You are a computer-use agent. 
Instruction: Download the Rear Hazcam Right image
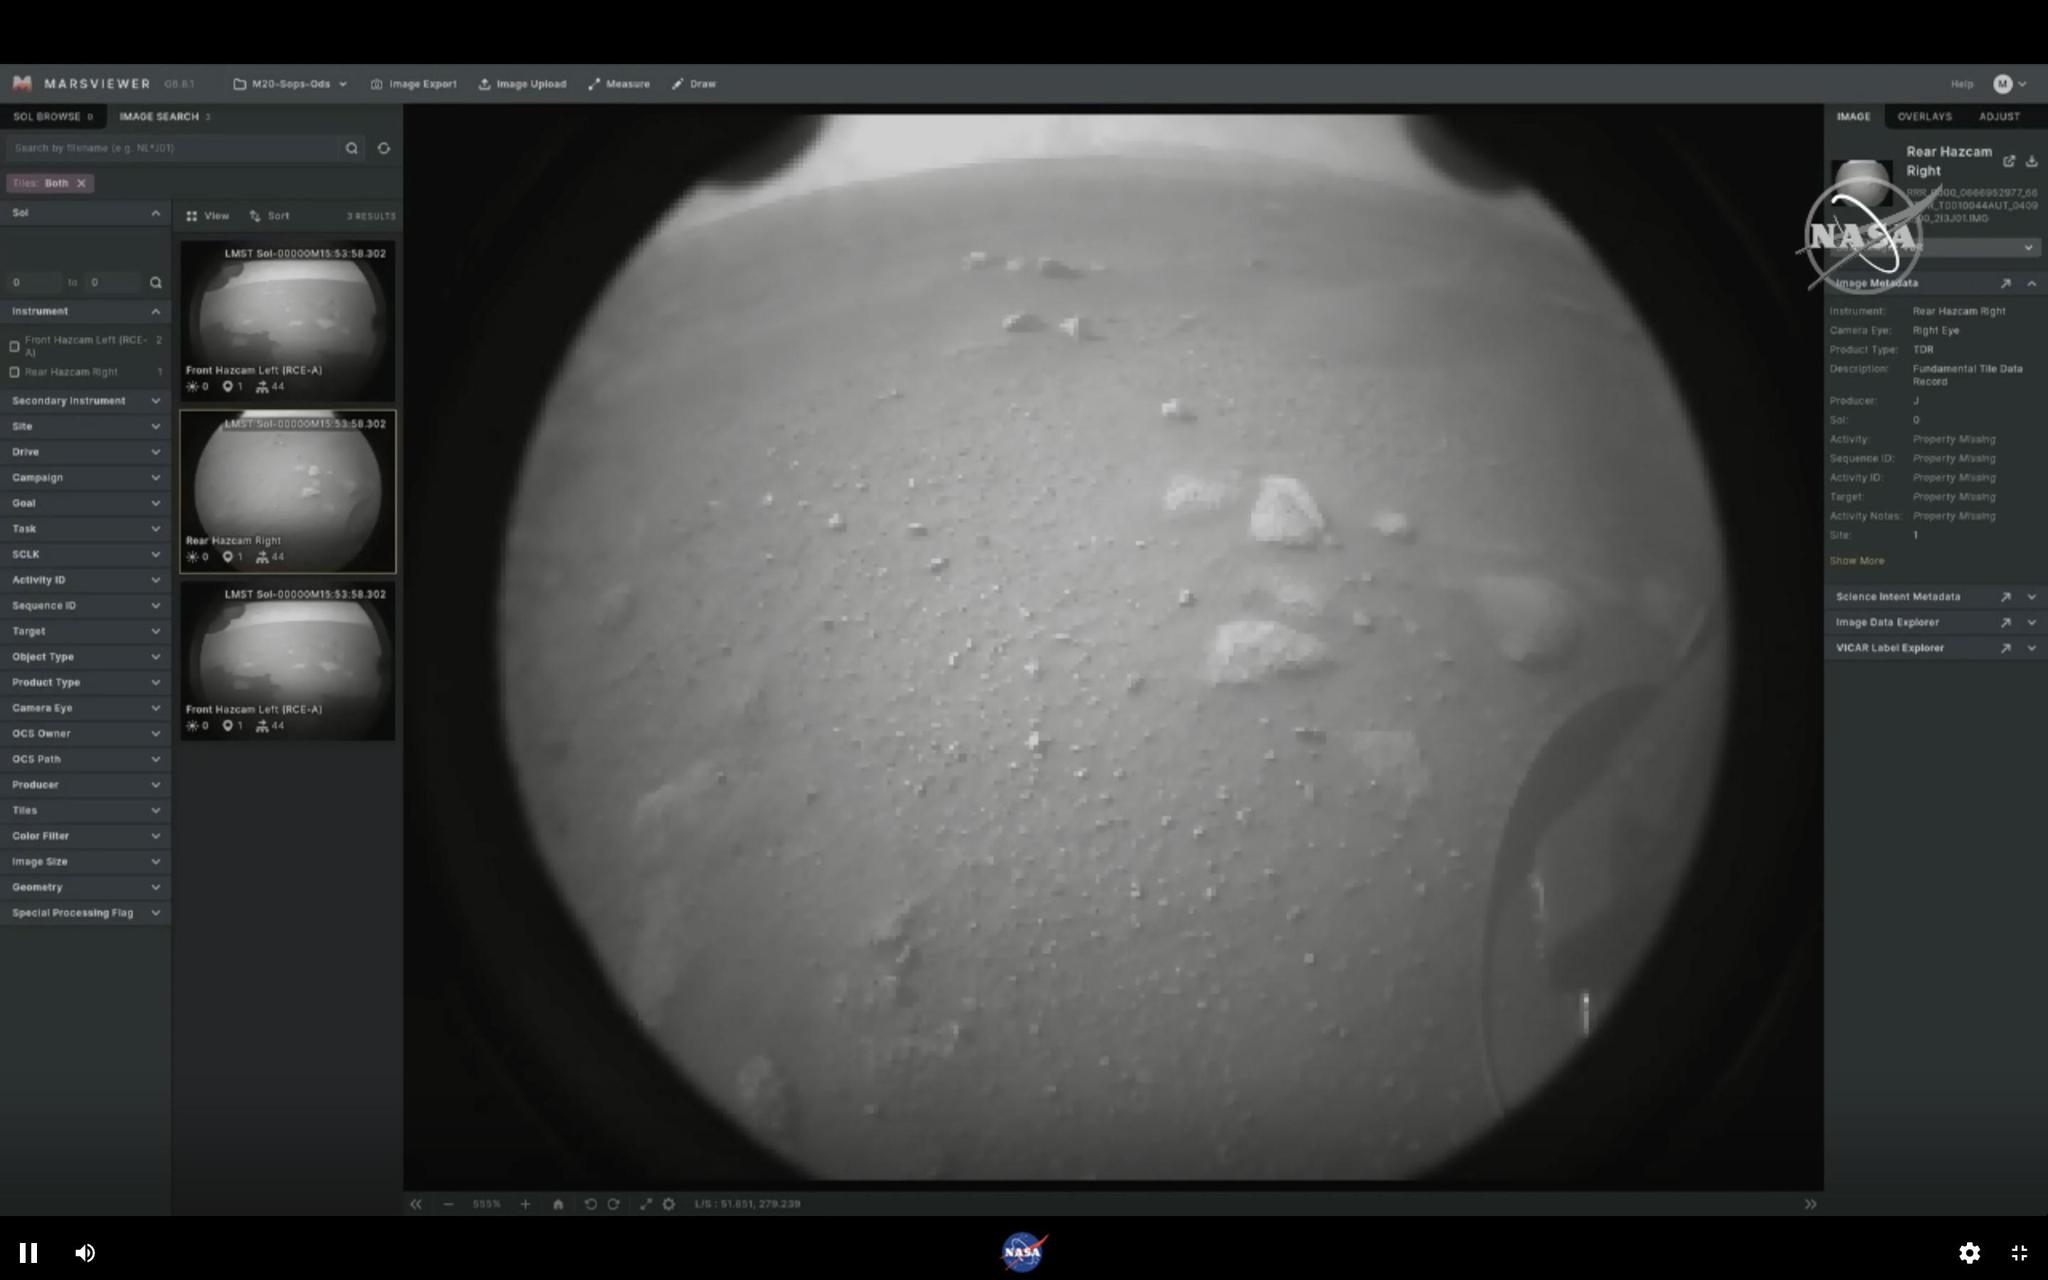tap(2031, 161)
